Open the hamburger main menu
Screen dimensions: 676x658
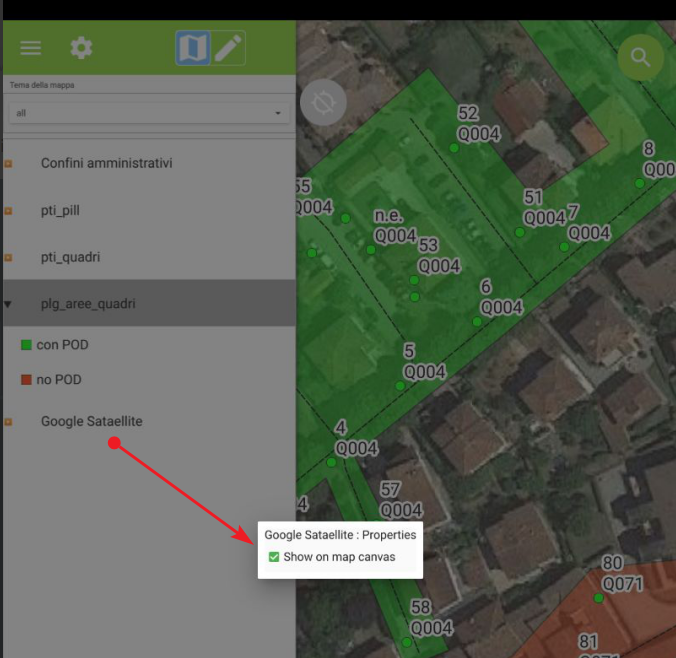tap(31, 48)
